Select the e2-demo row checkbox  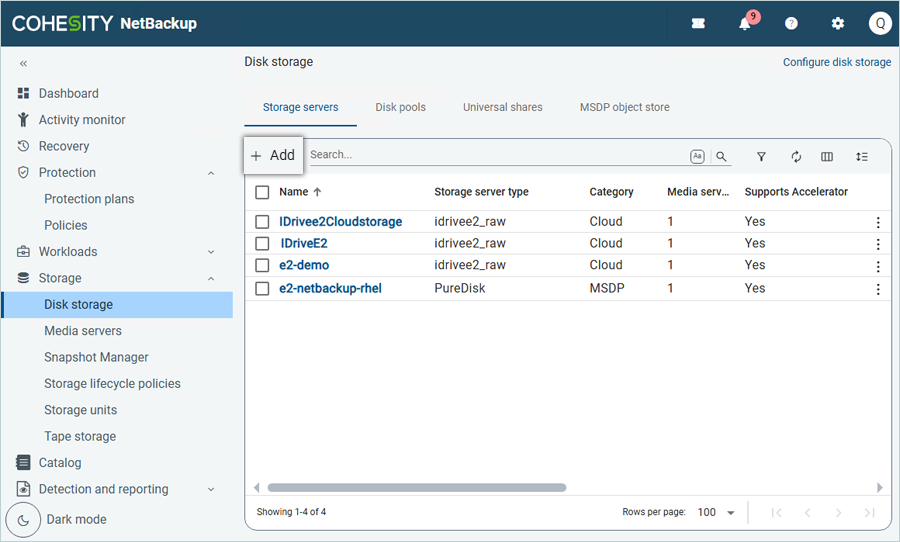click(262, 266)
